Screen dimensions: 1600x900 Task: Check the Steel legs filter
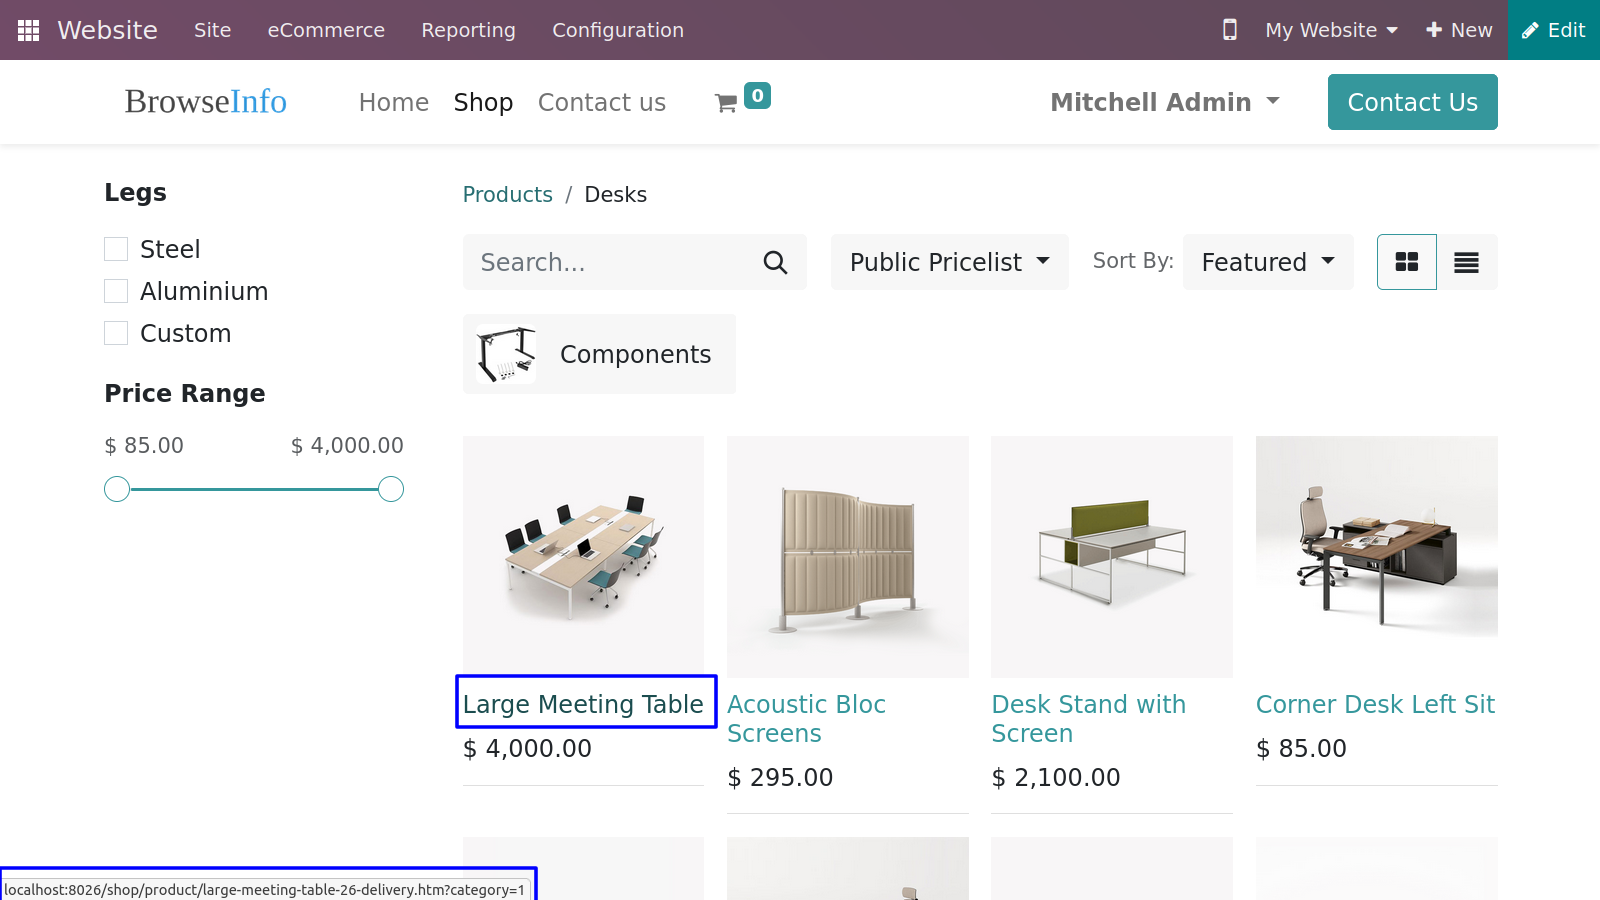point(116,249)
